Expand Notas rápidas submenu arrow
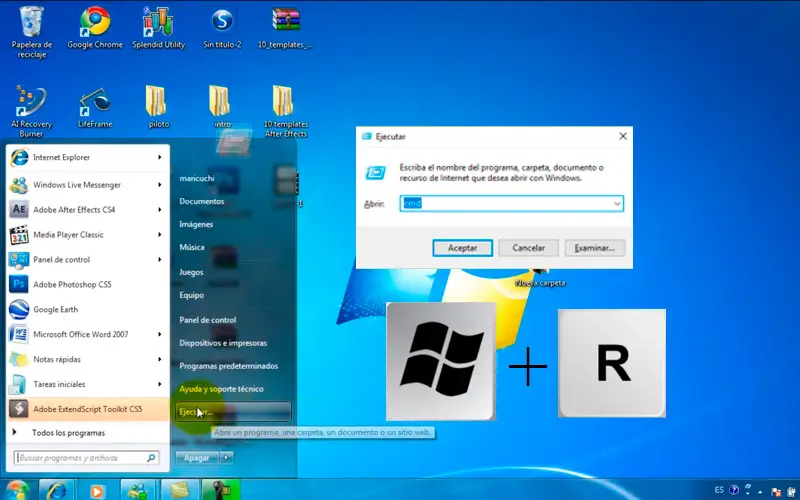Image resolution: width=800 pixels, height=500 pixels. pyautogui.click(x=160, y=359)
